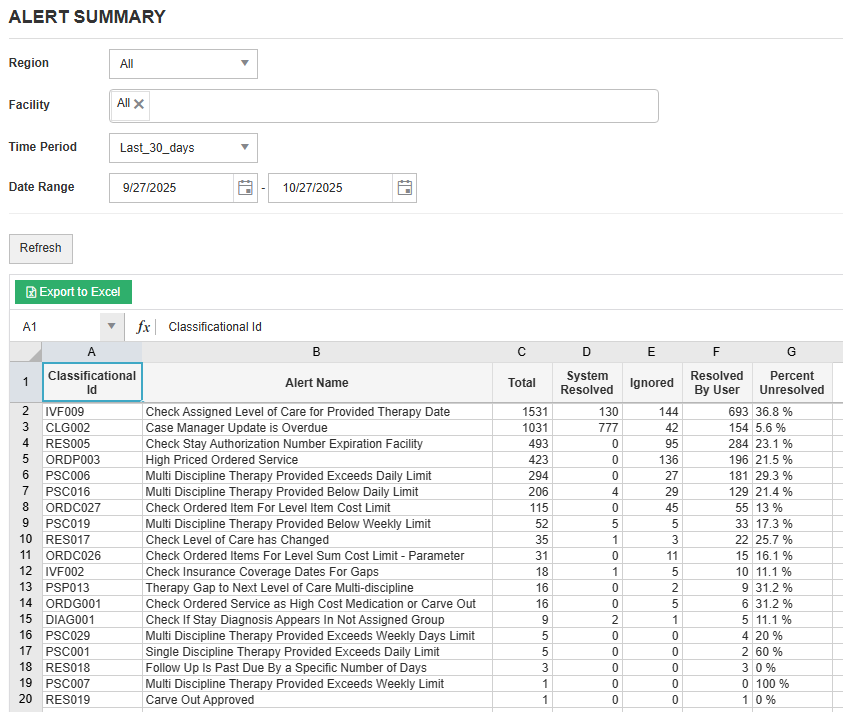Click 'Carve Out Approved' cell
843x712 pixels.
click(317, 700)
